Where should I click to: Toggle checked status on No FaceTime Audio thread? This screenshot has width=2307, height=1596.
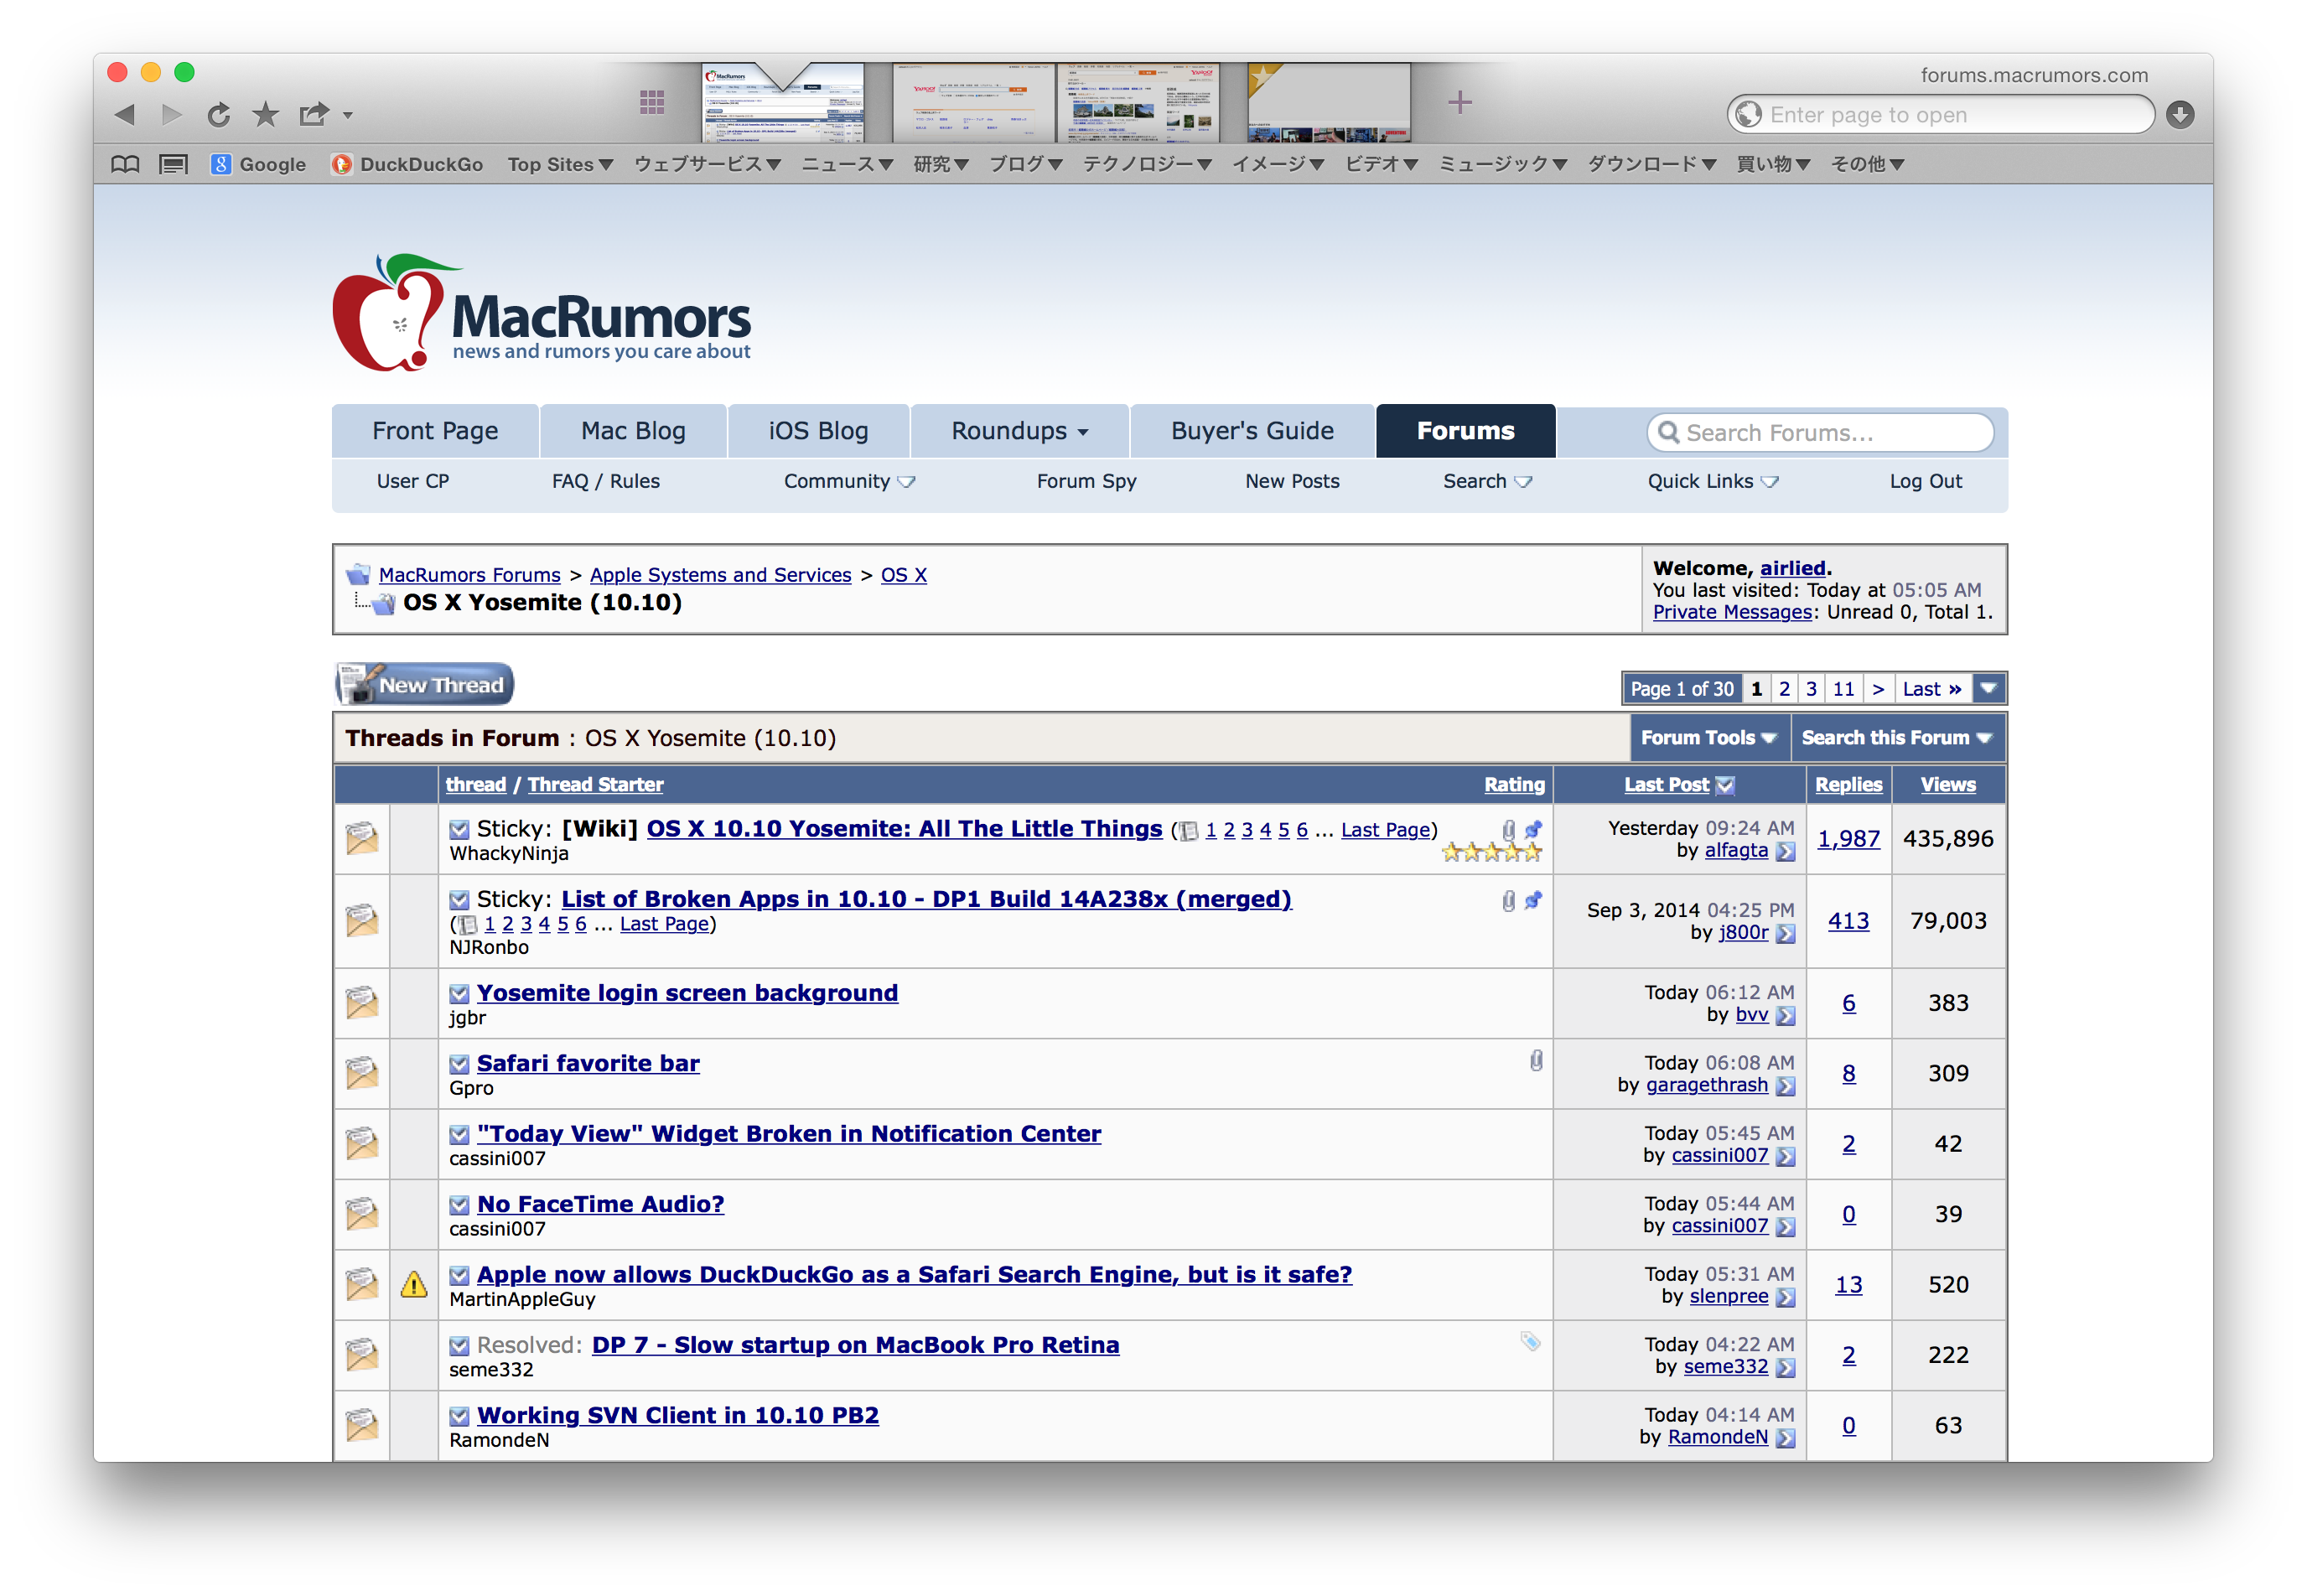(x=459, y=1203)
